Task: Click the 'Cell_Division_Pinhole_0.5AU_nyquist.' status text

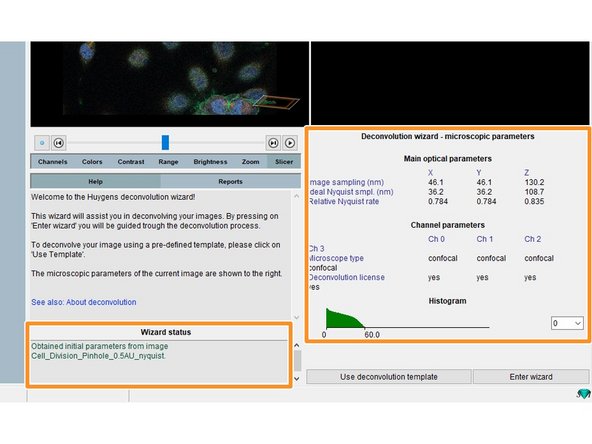Action: pyautogui.click(x=98, y=356)
